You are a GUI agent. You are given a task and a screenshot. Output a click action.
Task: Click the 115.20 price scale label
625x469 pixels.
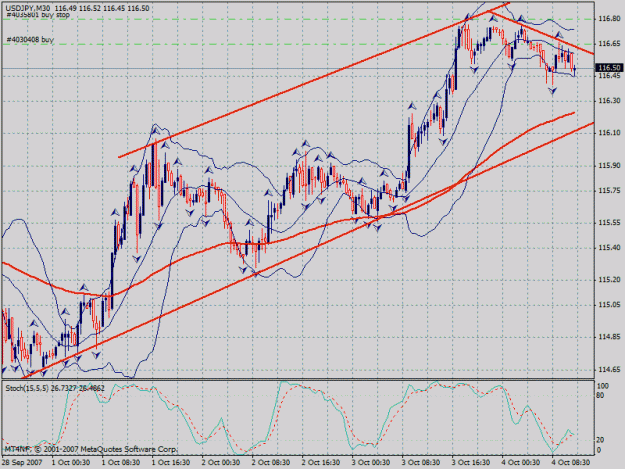click(609, 280)
